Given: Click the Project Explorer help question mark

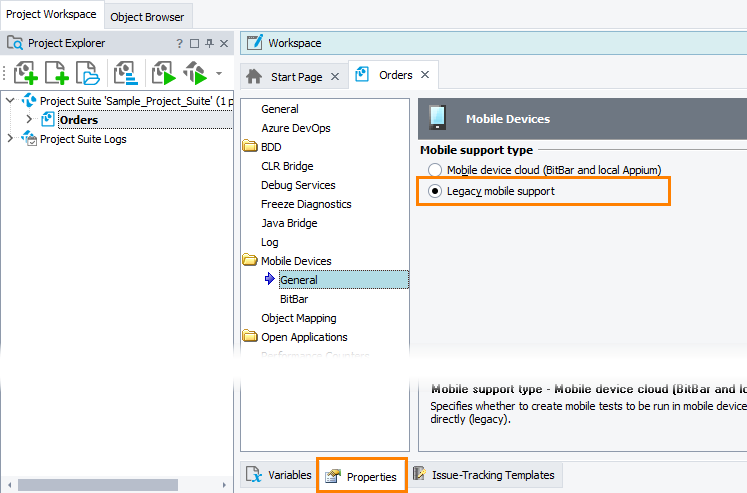Looking at the screenshot, I should 179,43.
